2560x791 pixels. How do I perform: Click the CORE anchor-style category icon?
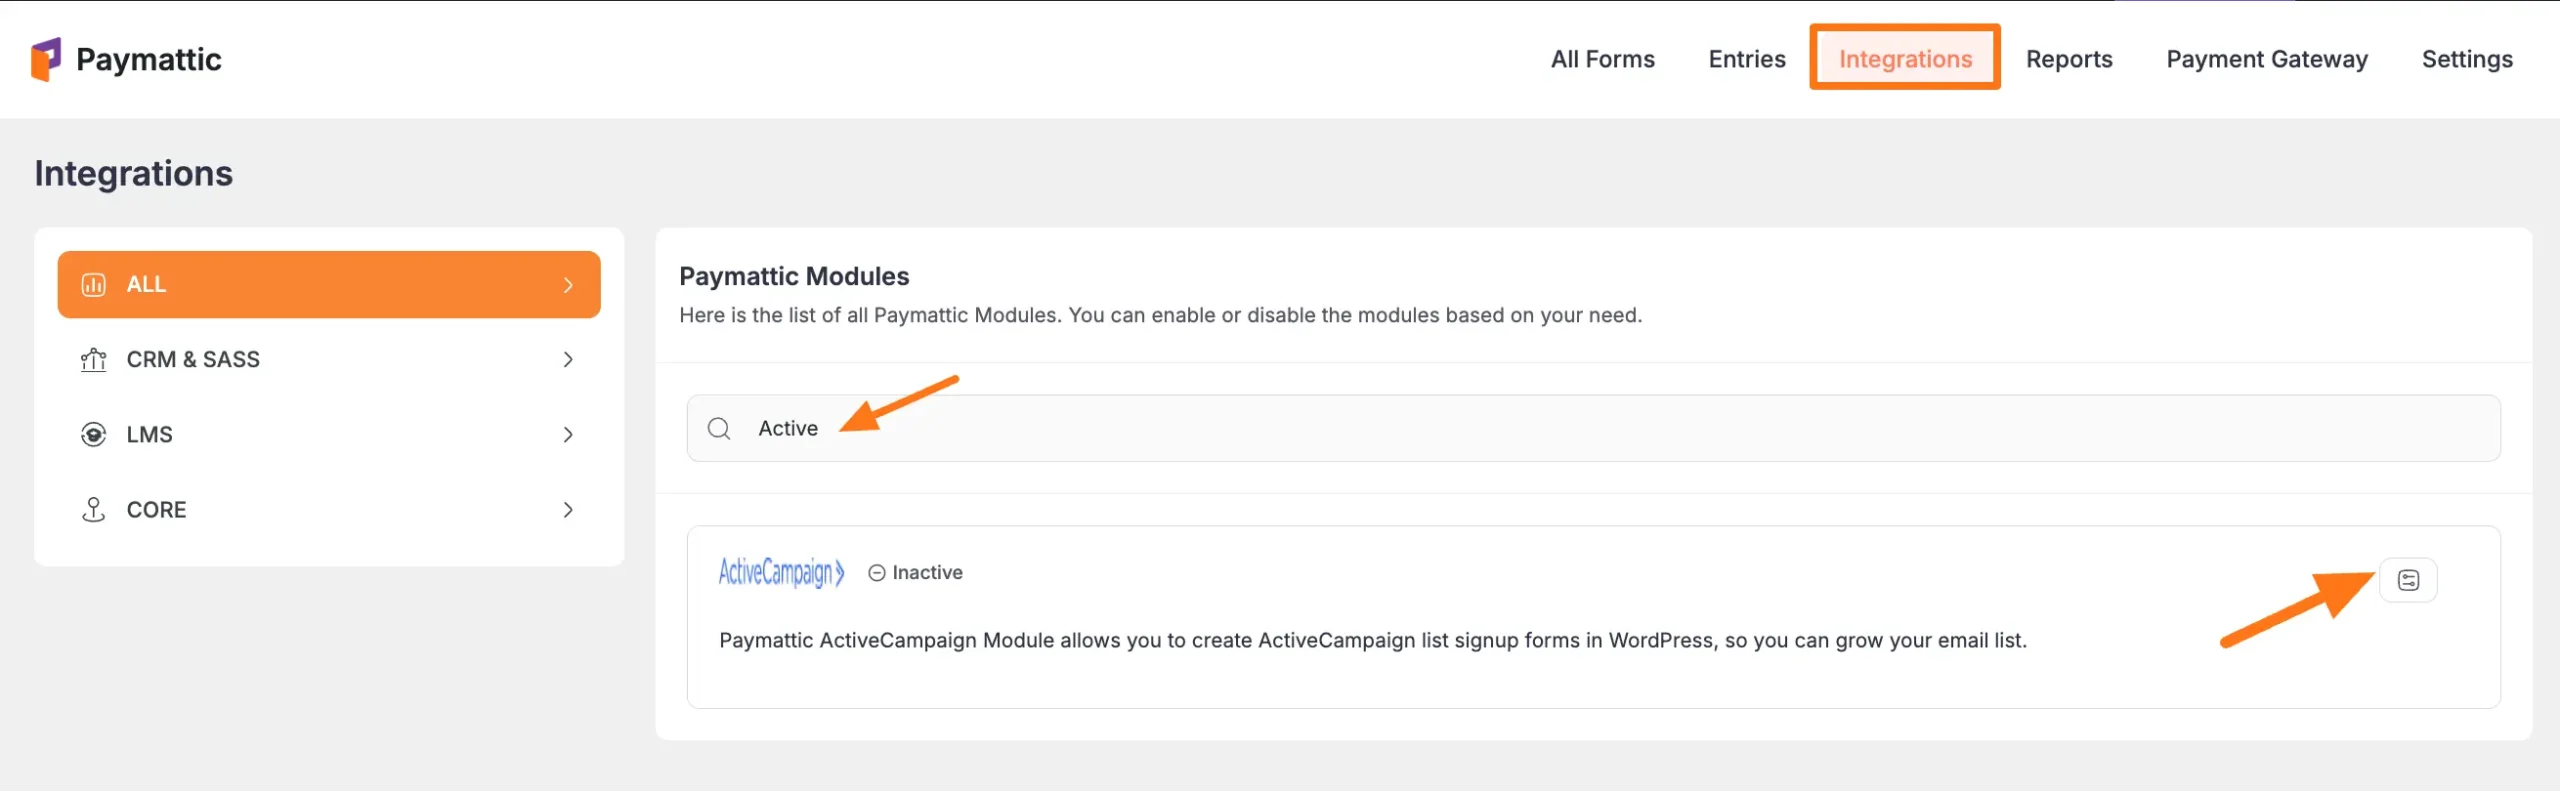(93, 509)
